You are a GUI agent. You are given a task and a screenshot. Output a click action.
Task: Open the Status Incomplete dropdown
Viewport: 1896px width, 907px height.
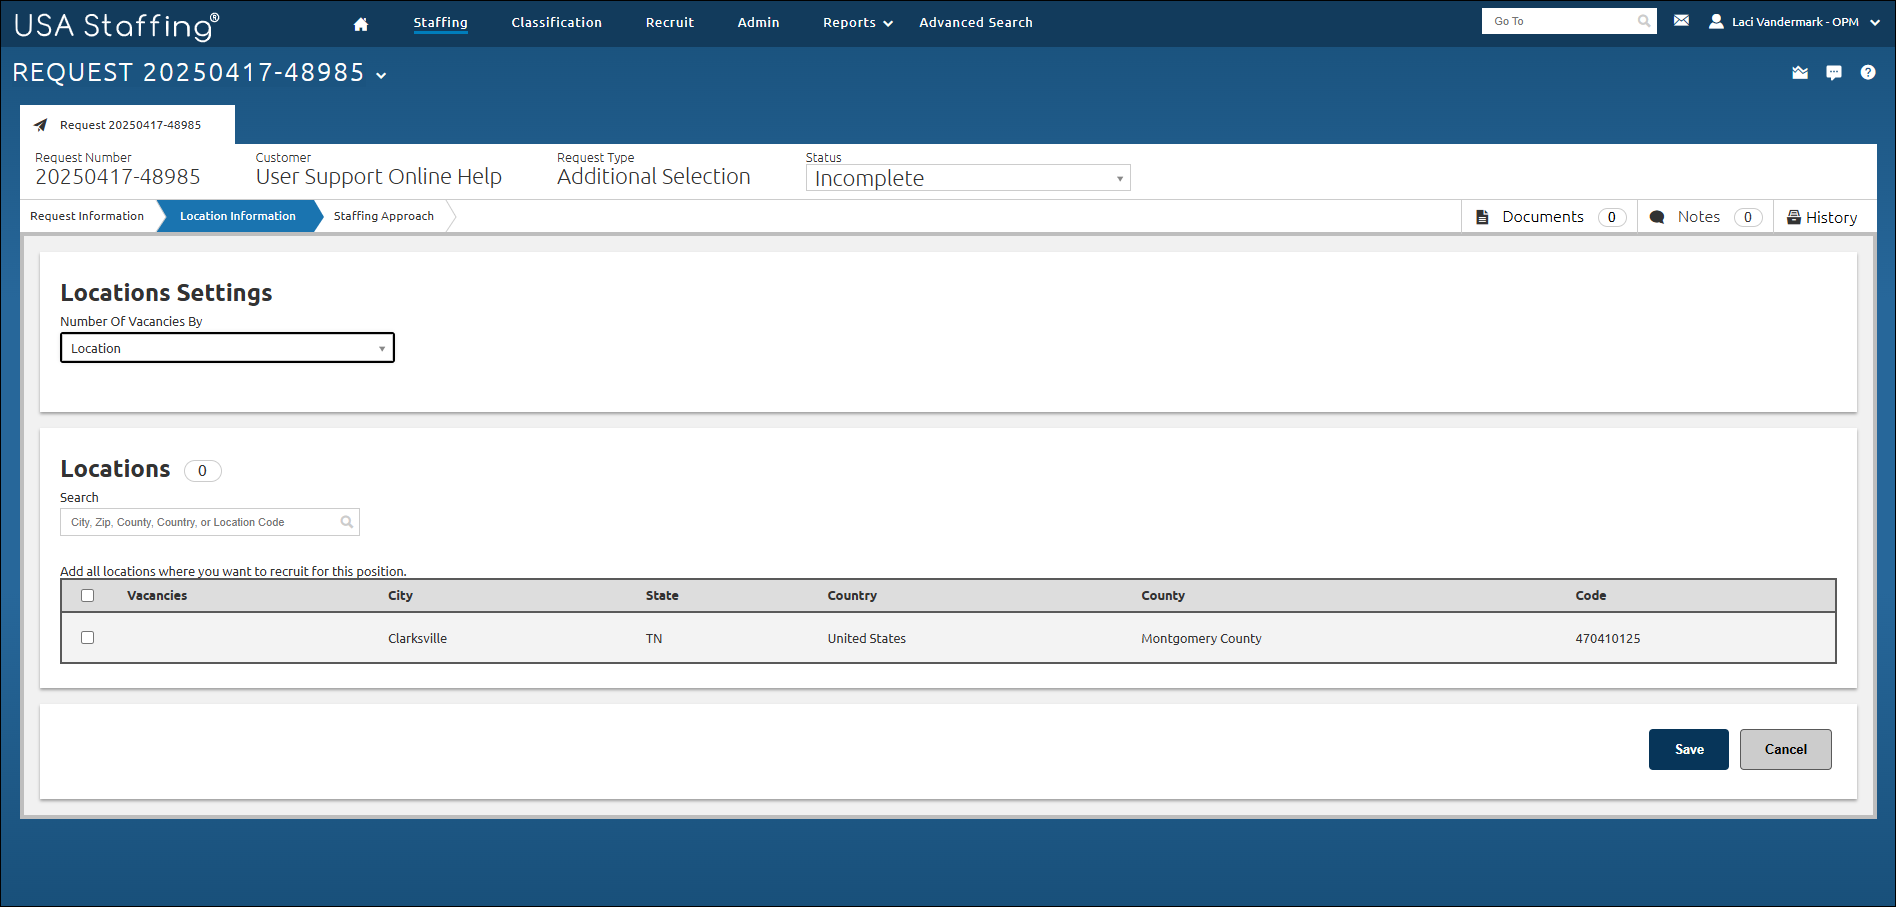tap(967, 178)
